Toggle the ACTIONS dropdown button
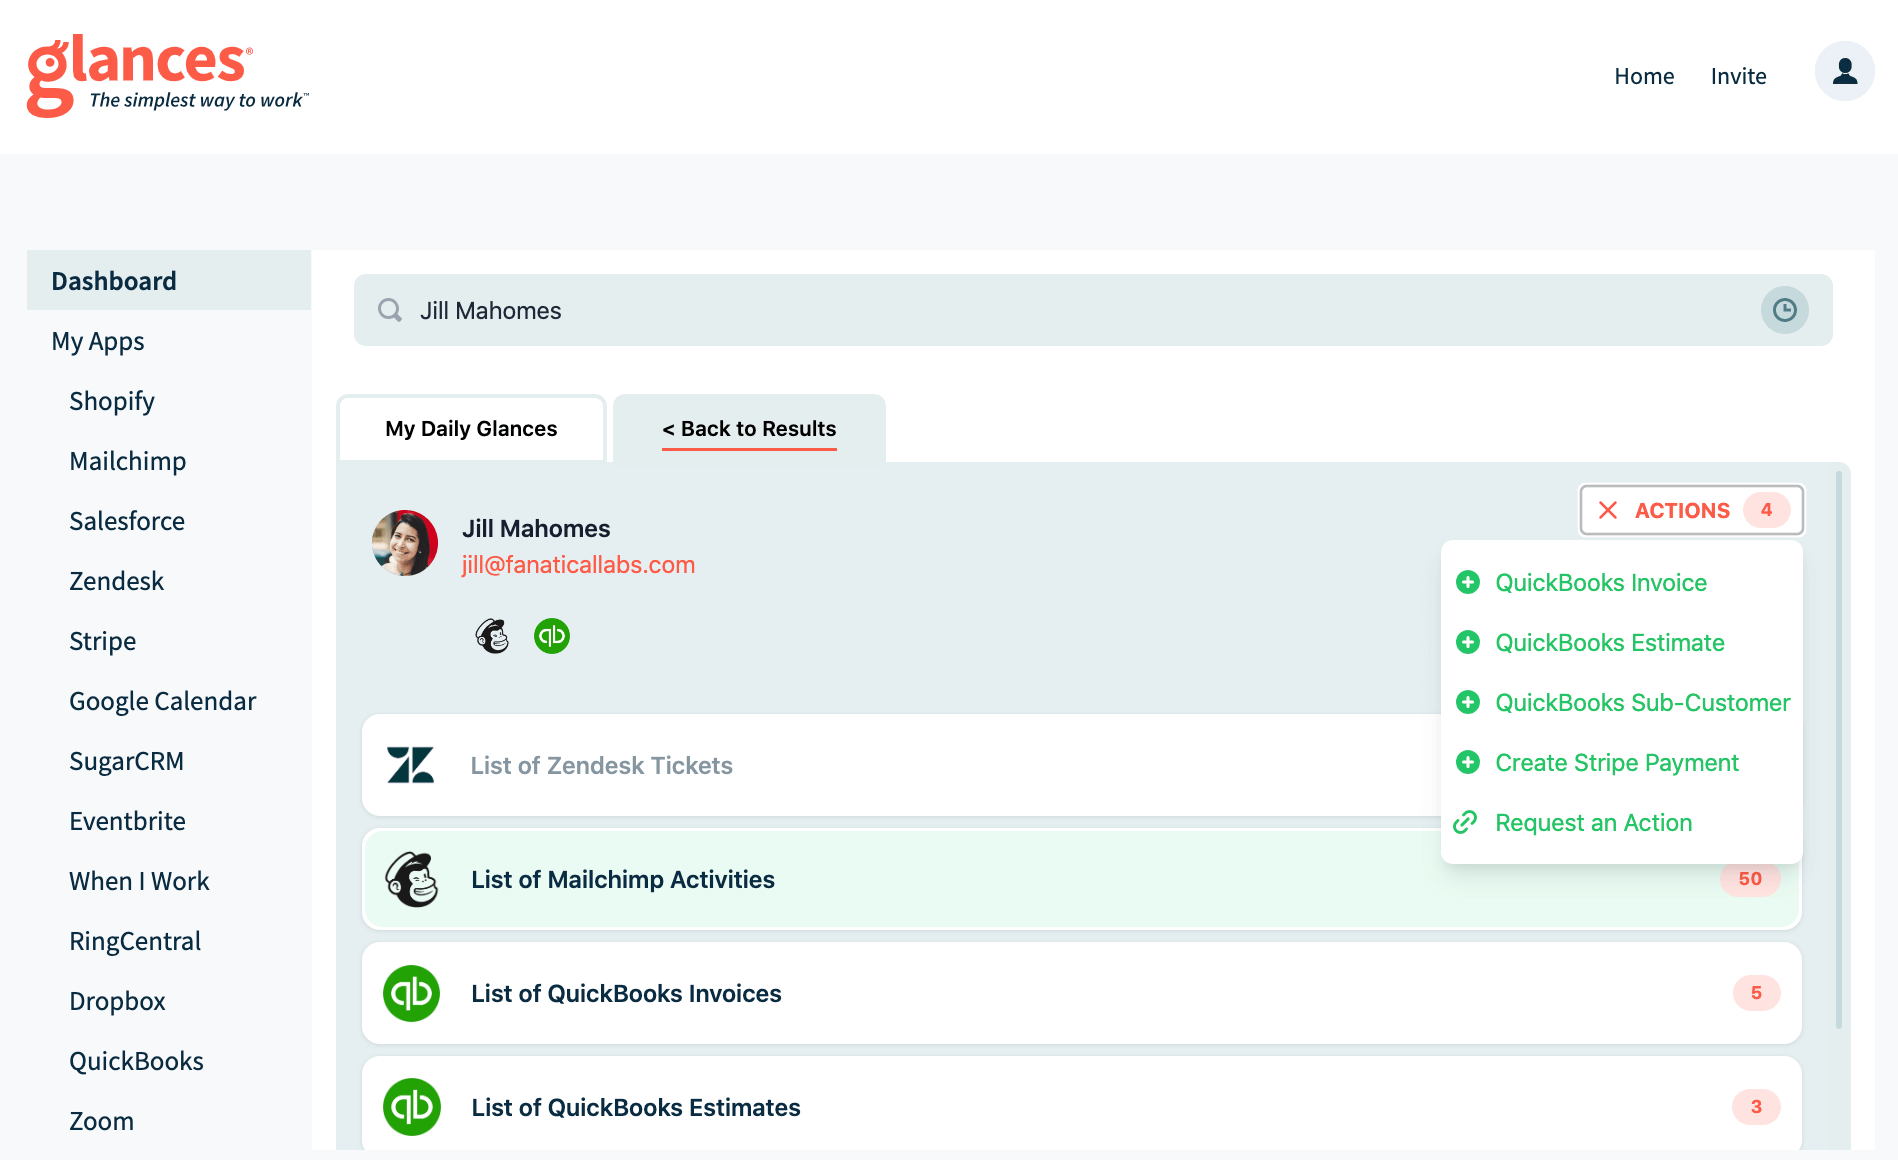This screenshot has width=1898, height=1160. 1692,510
